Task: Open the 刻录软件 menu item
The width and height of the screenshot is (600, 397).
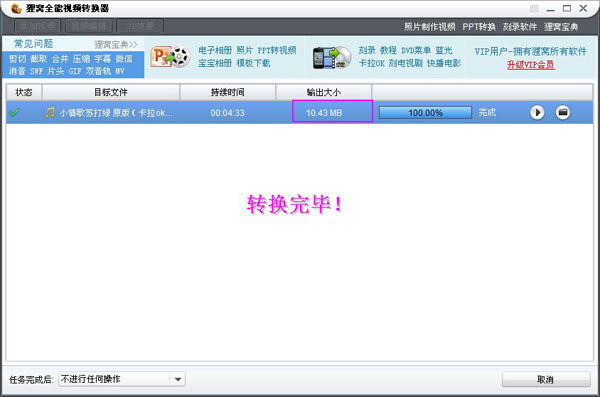Action: (520, 27)
